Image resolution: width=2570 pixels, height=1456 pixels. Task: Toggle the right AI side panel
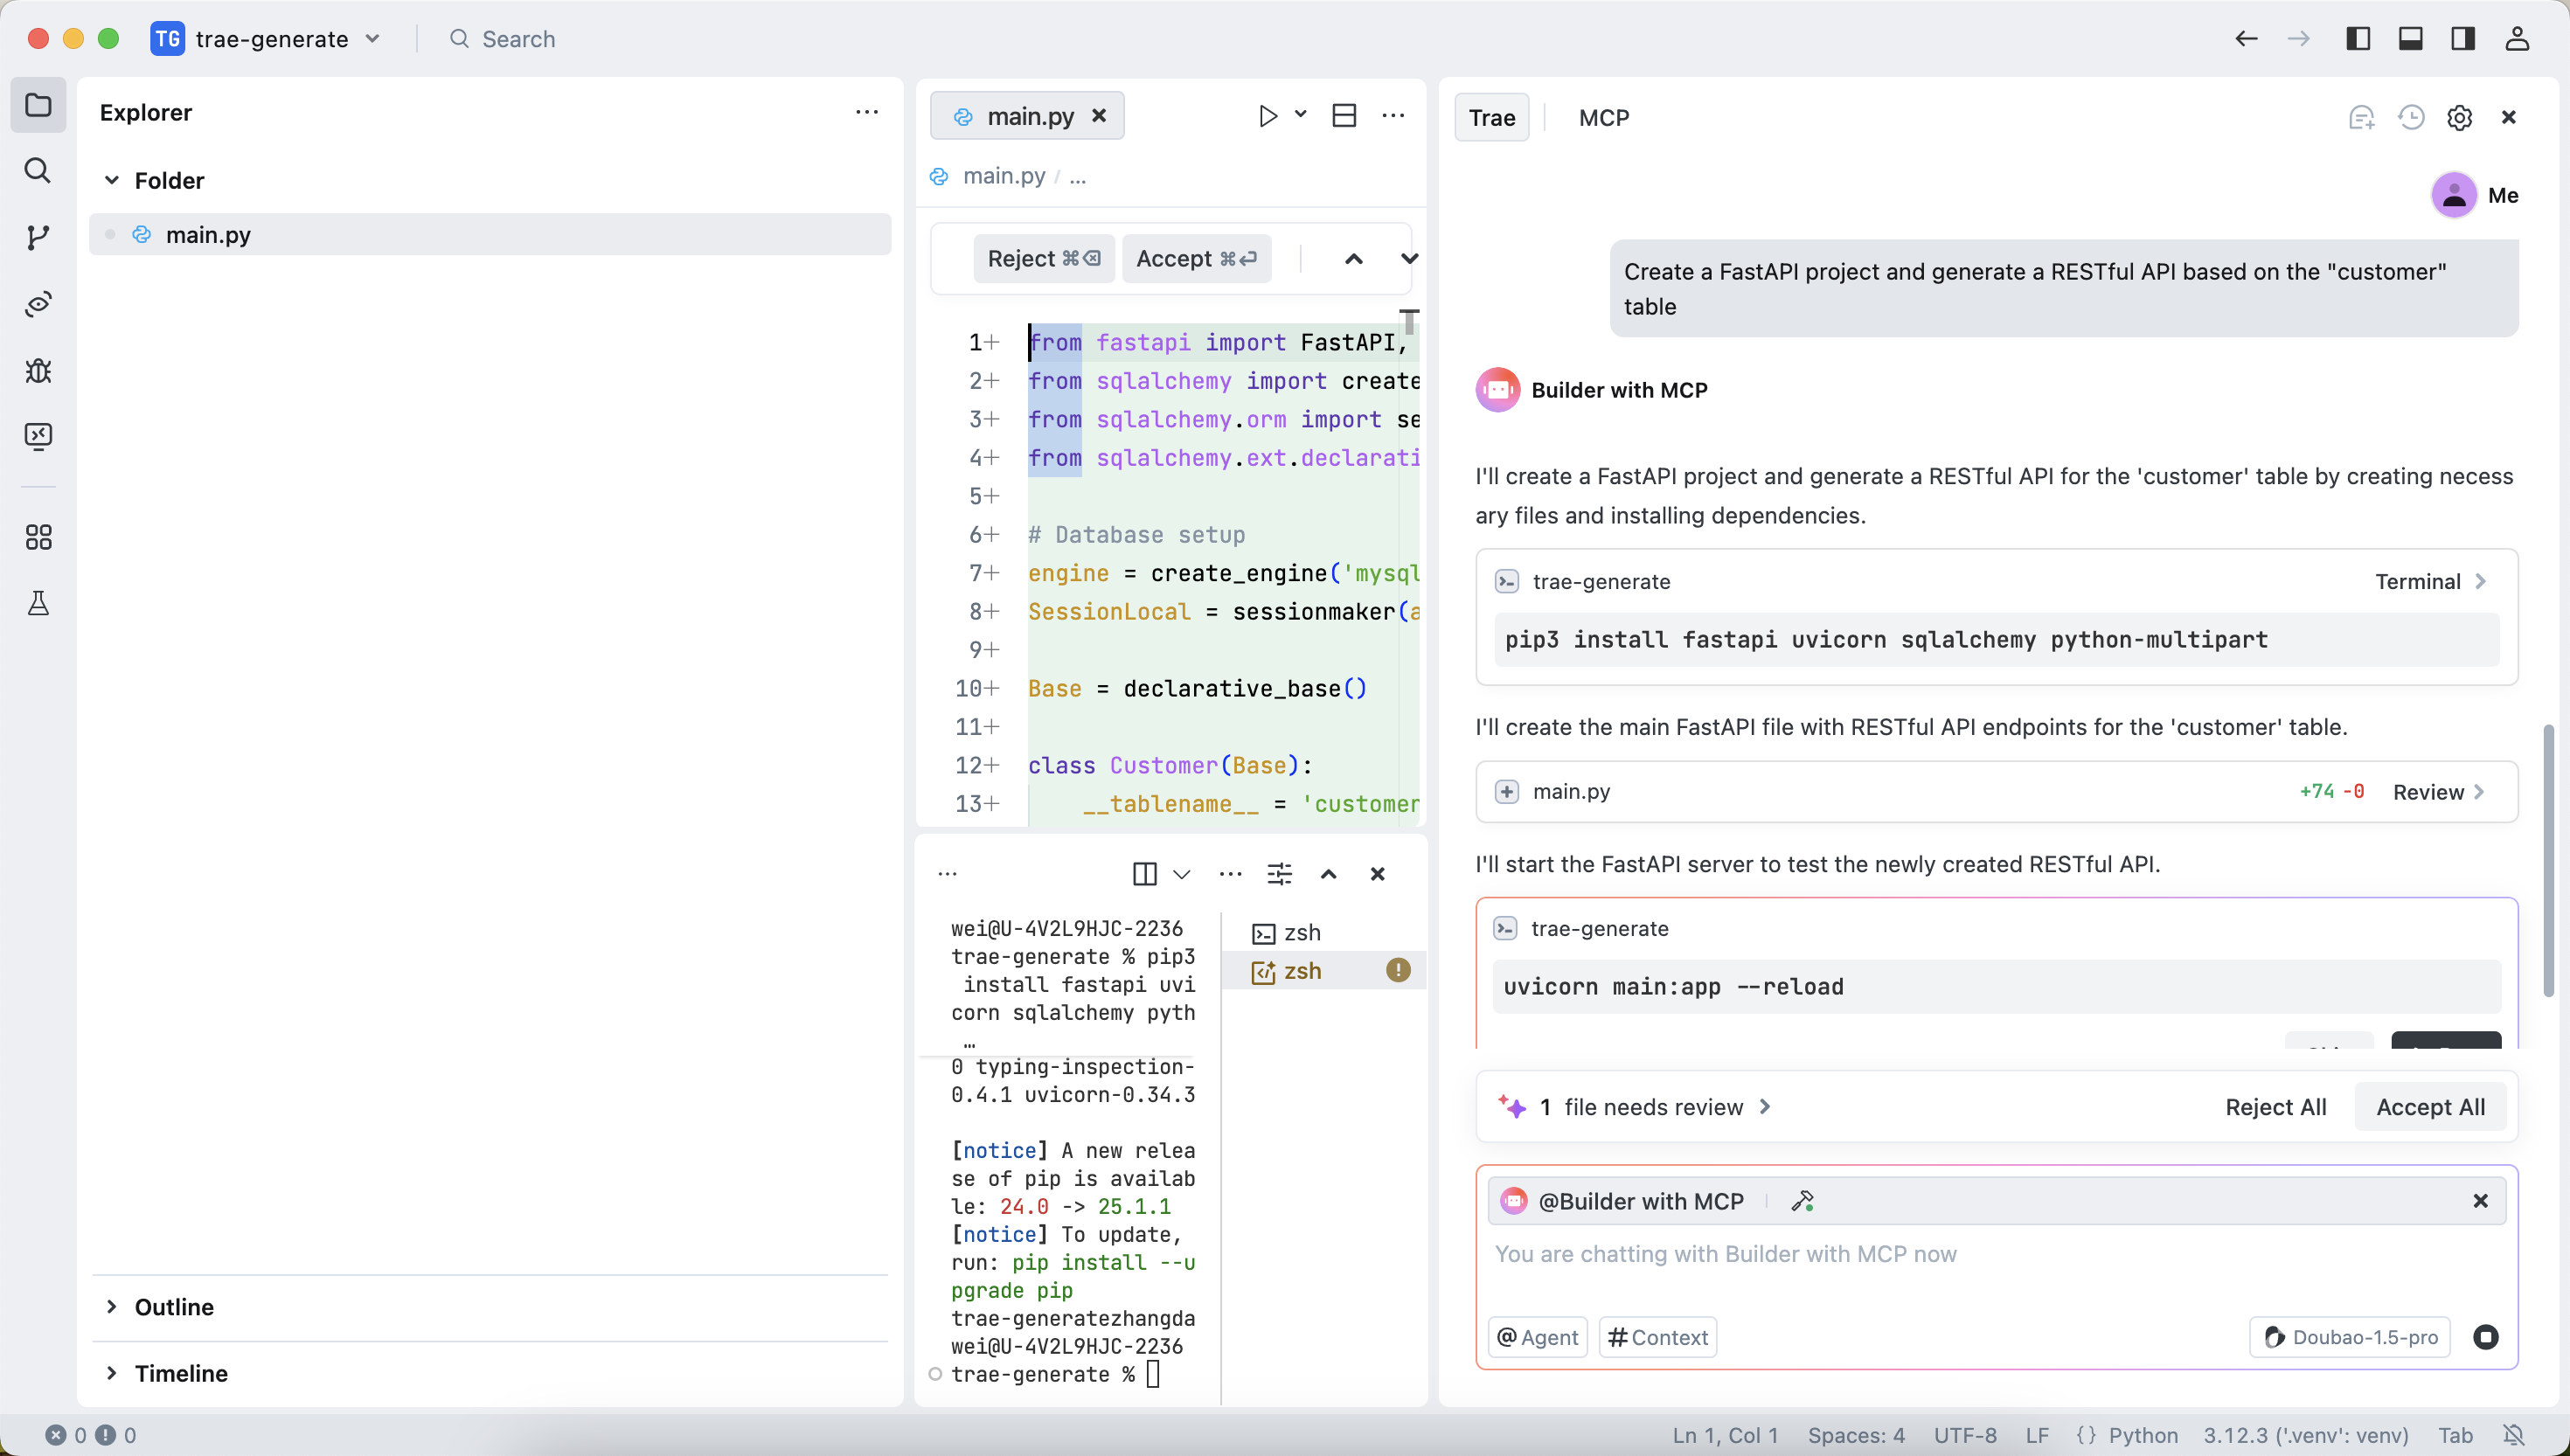(x=2463, y=39)
